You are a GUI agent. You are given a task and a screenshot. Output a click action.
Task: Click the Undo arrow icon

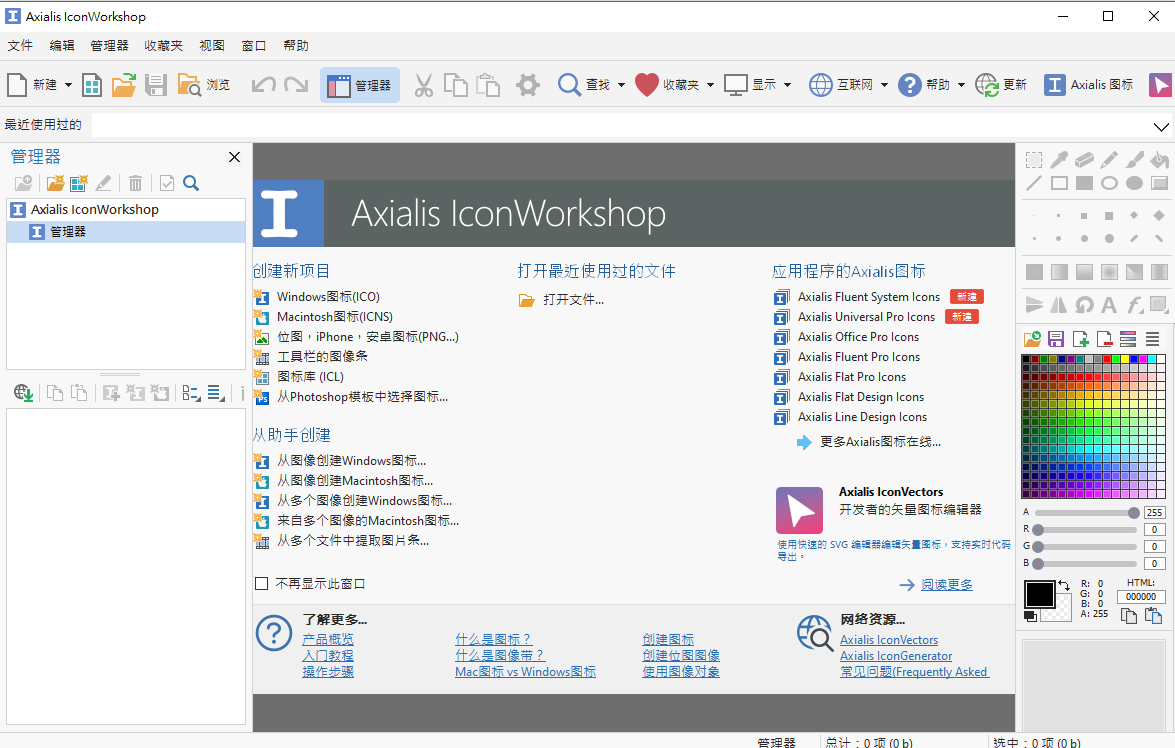click(x=263, y=85)
